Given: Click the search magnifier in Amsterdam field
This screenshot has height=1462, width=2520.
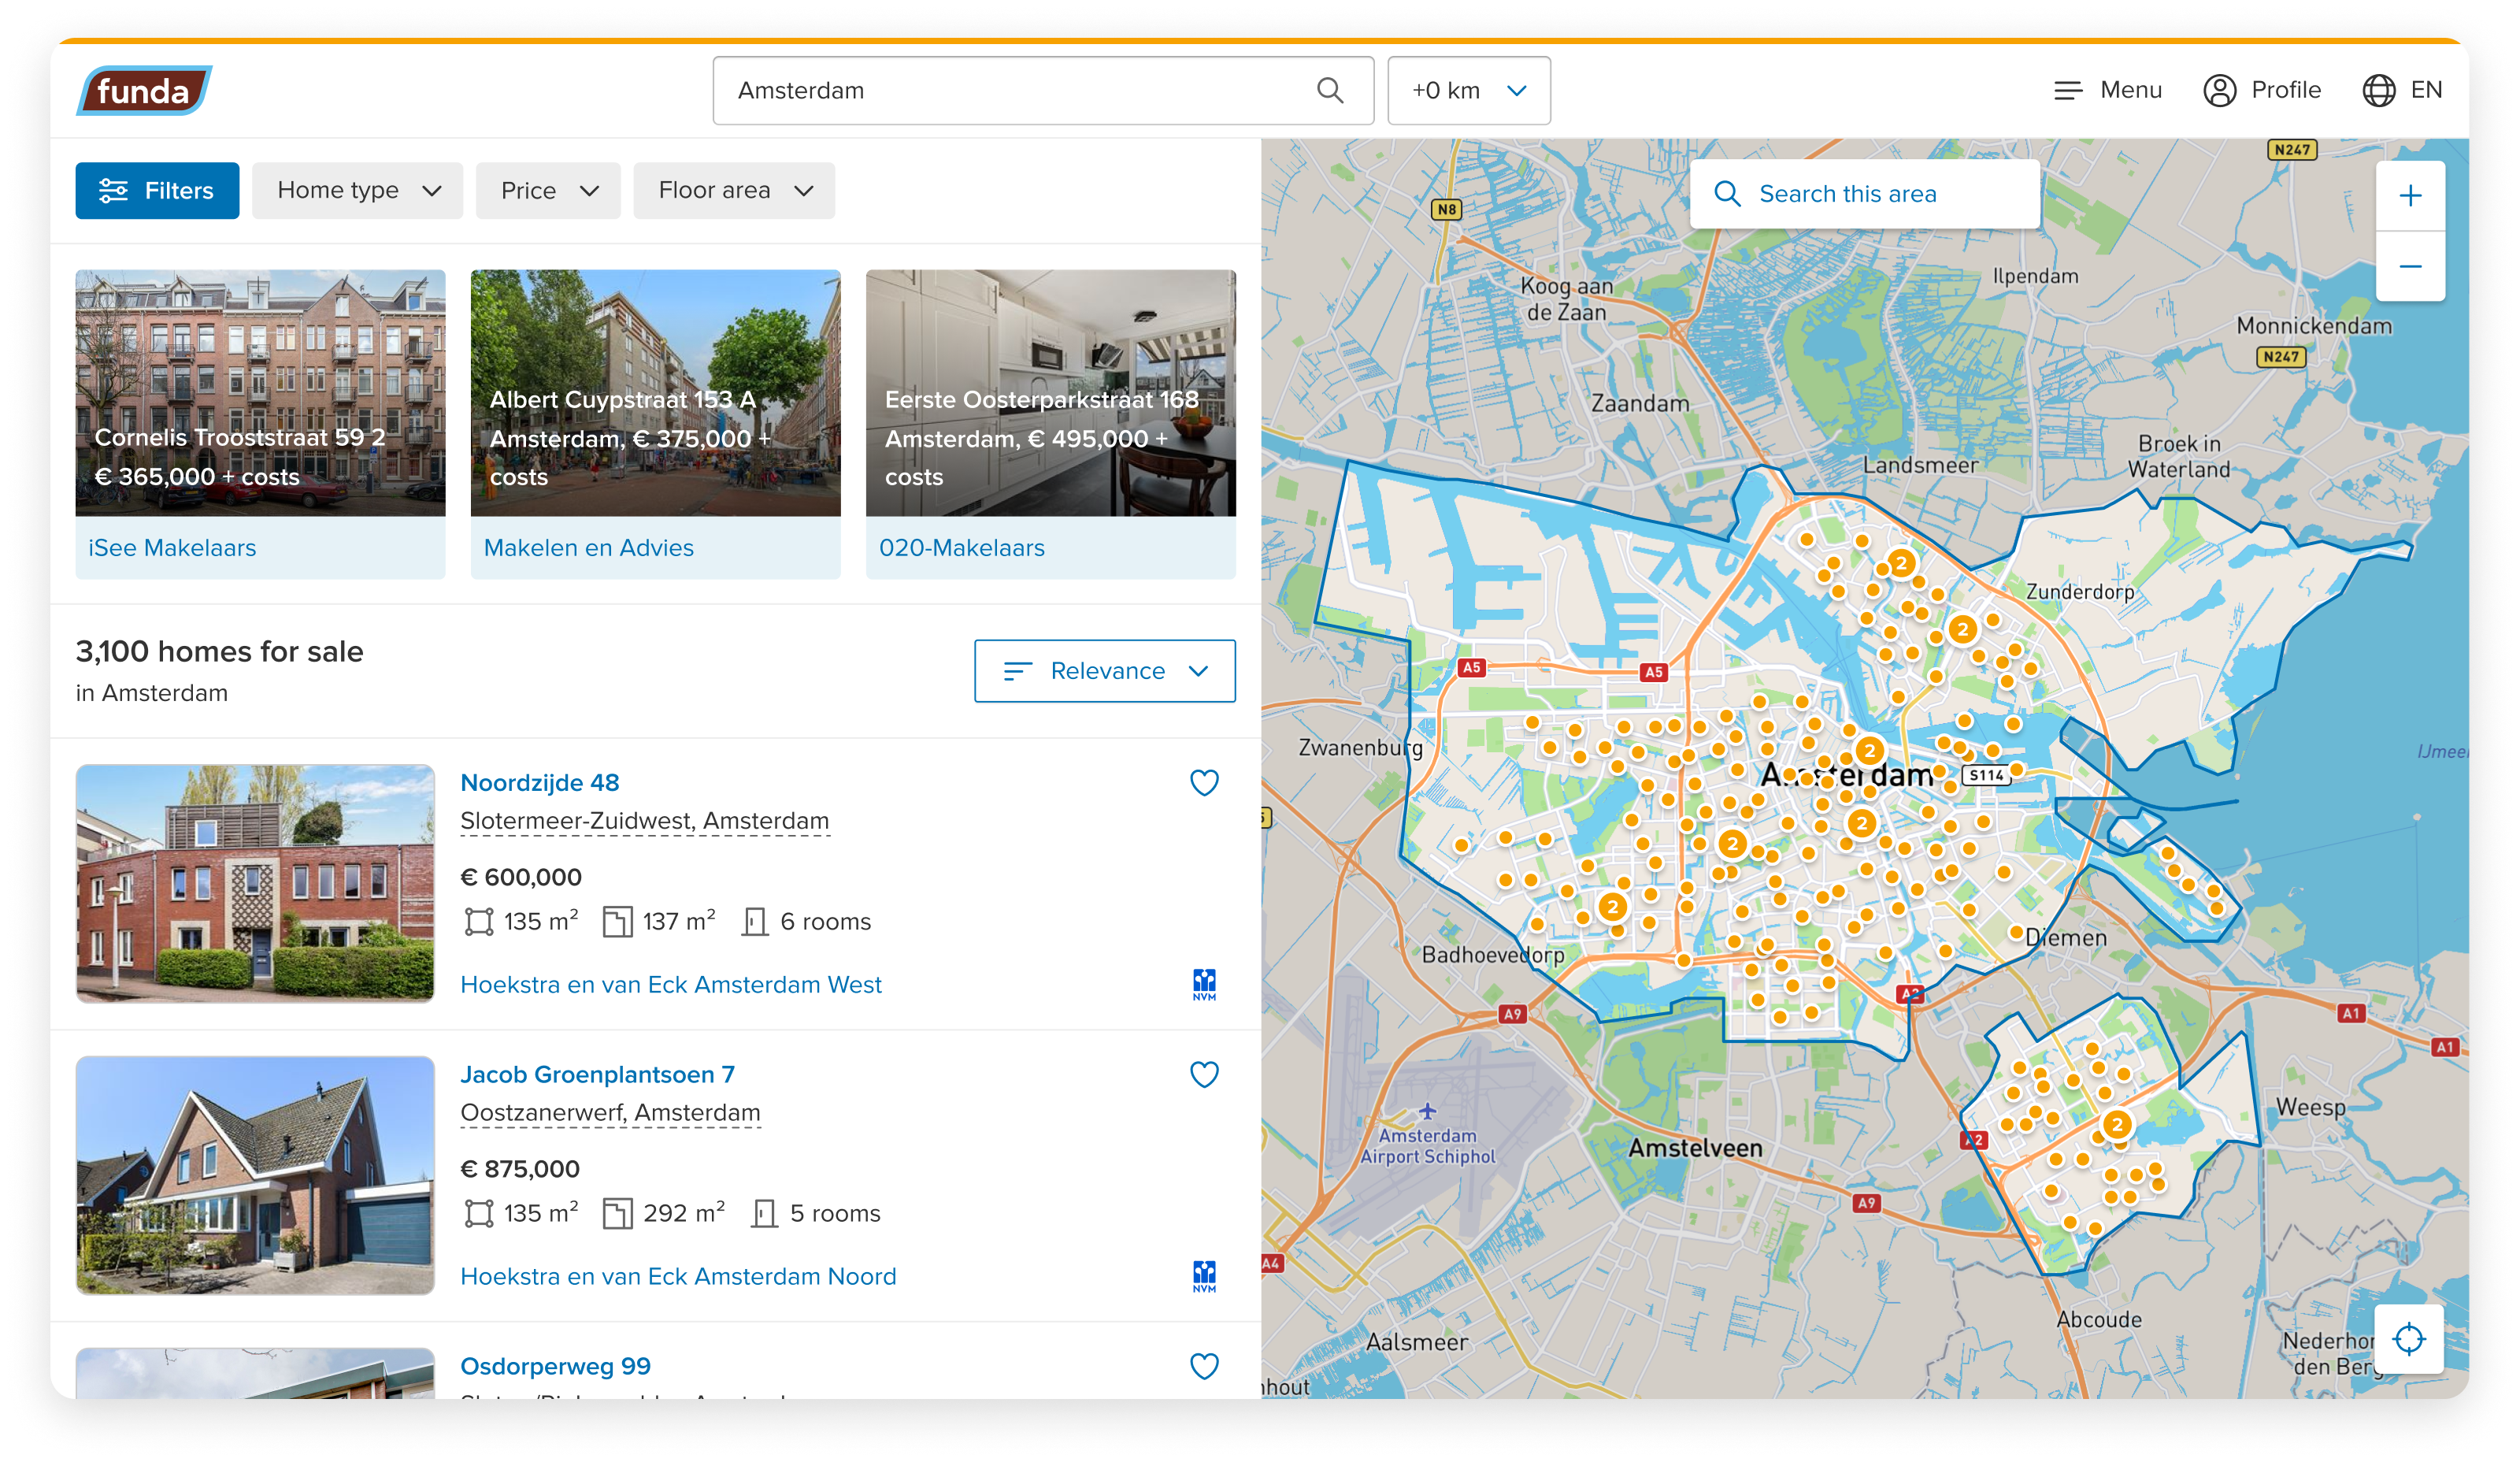Looking at the screenshot, I should pyautogui.click(x=1330, y=90).
